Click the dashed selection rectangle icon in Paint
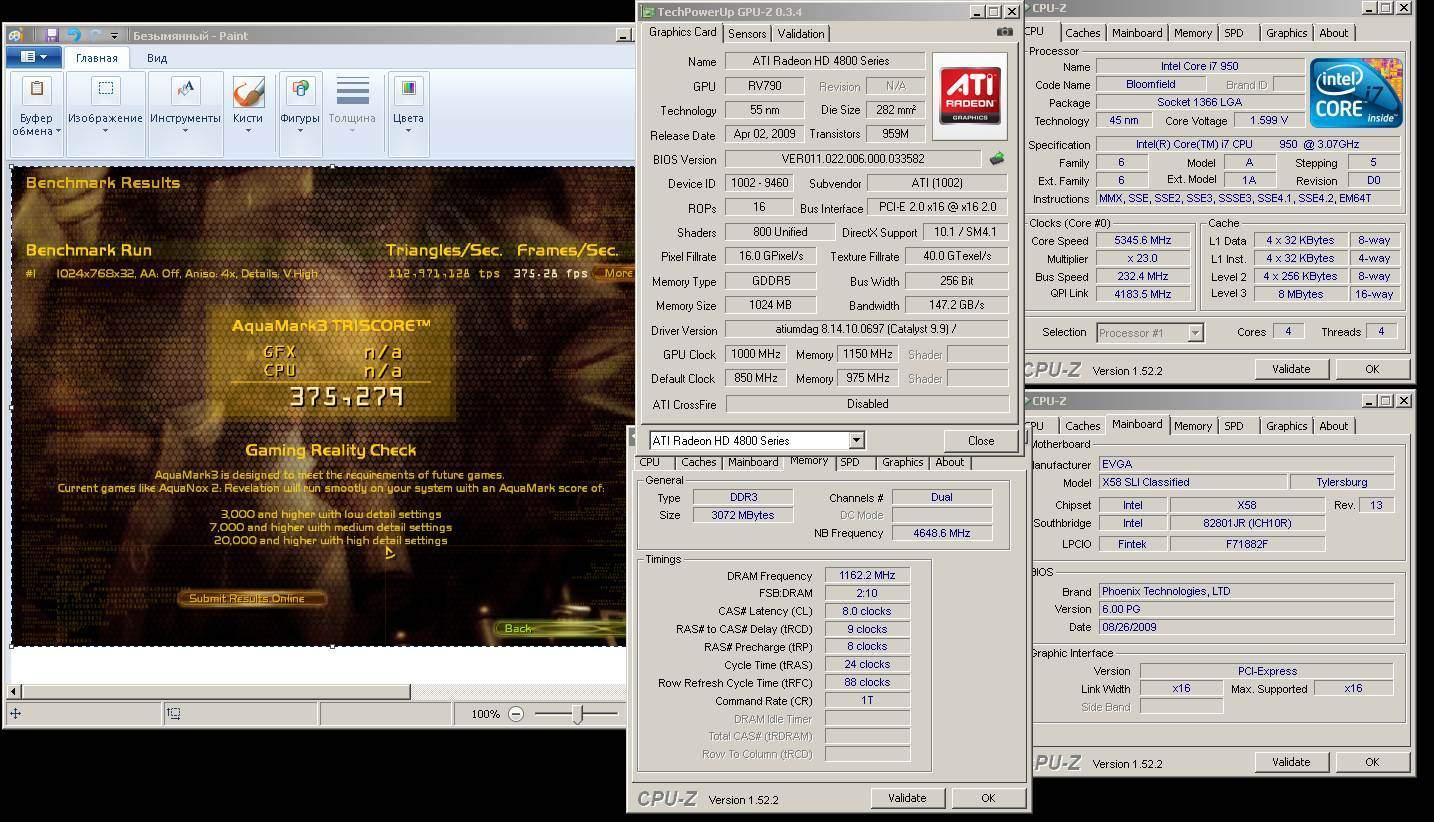This screenshot has width=1434, height=822. 105,90
